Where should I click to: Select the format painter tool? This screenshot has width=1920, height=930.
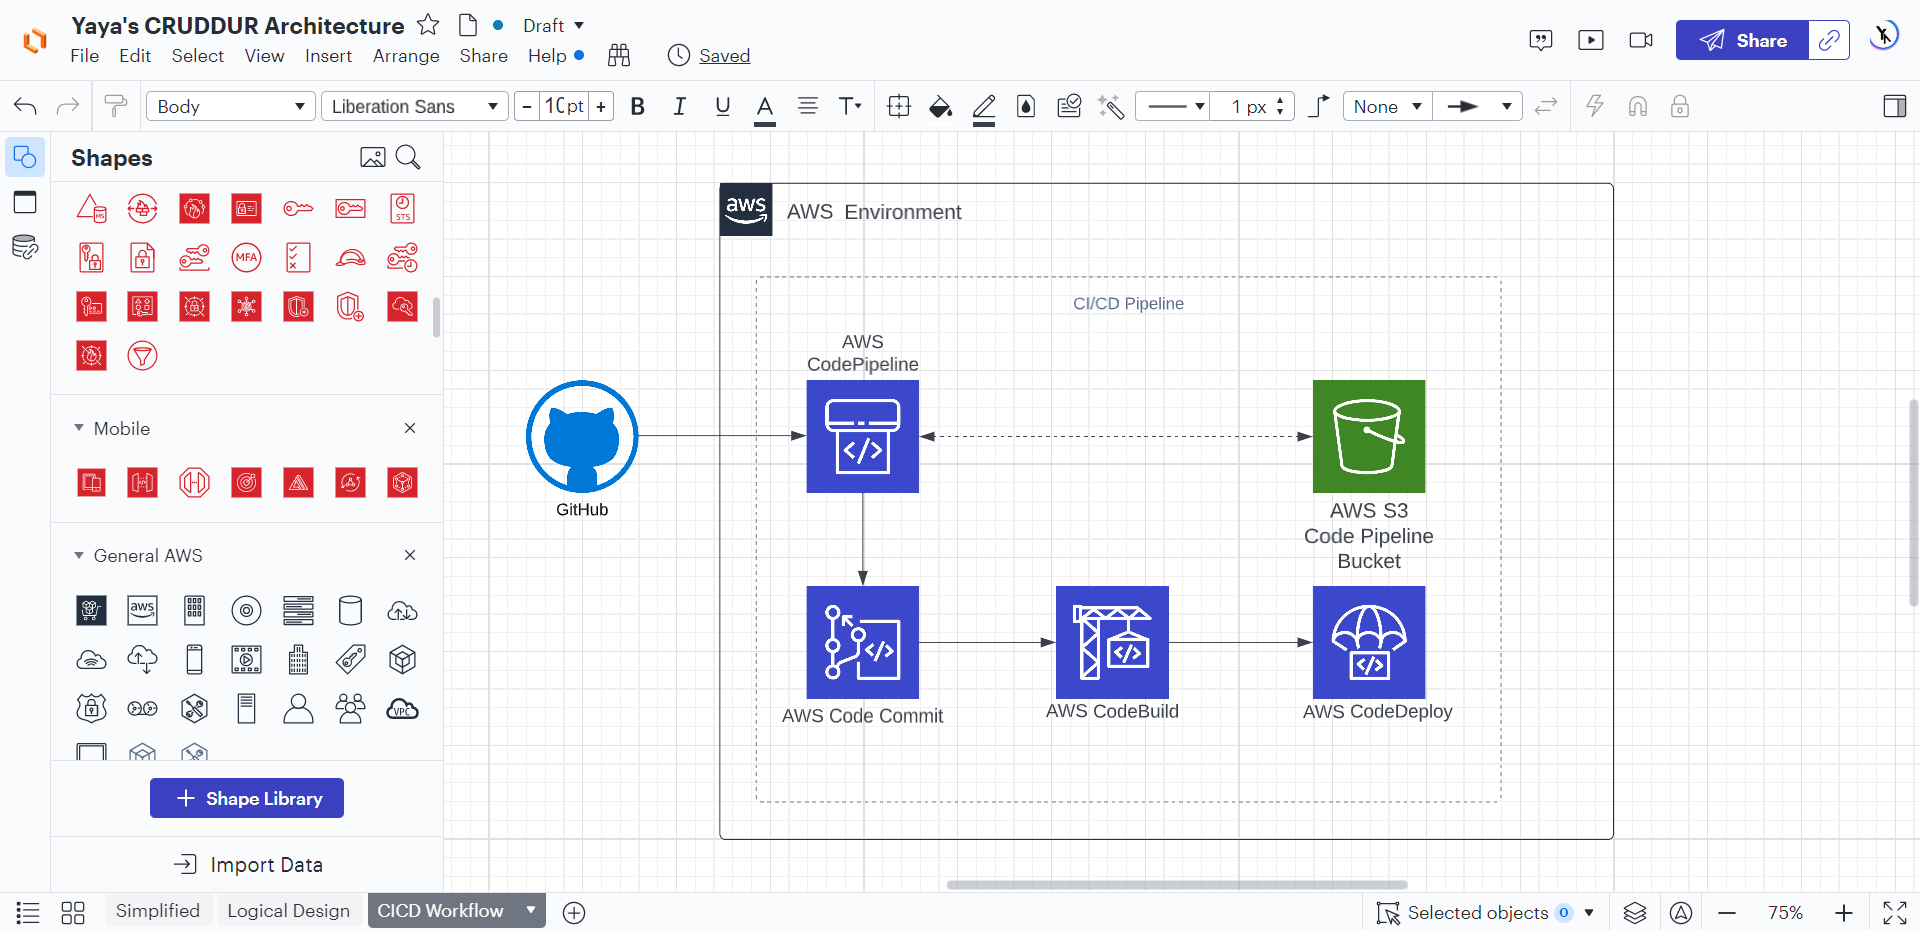coord(116,106)
